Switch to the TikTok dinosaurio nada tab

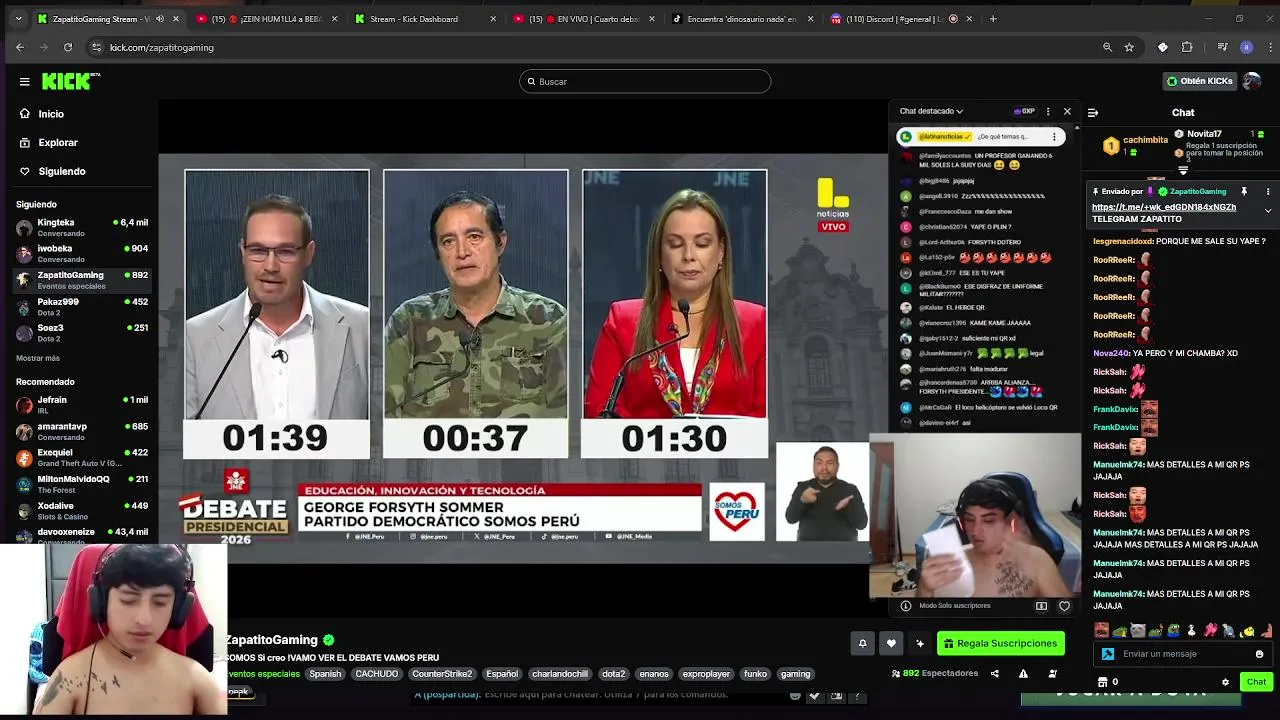pyautogui.click(x=744, y=19)
